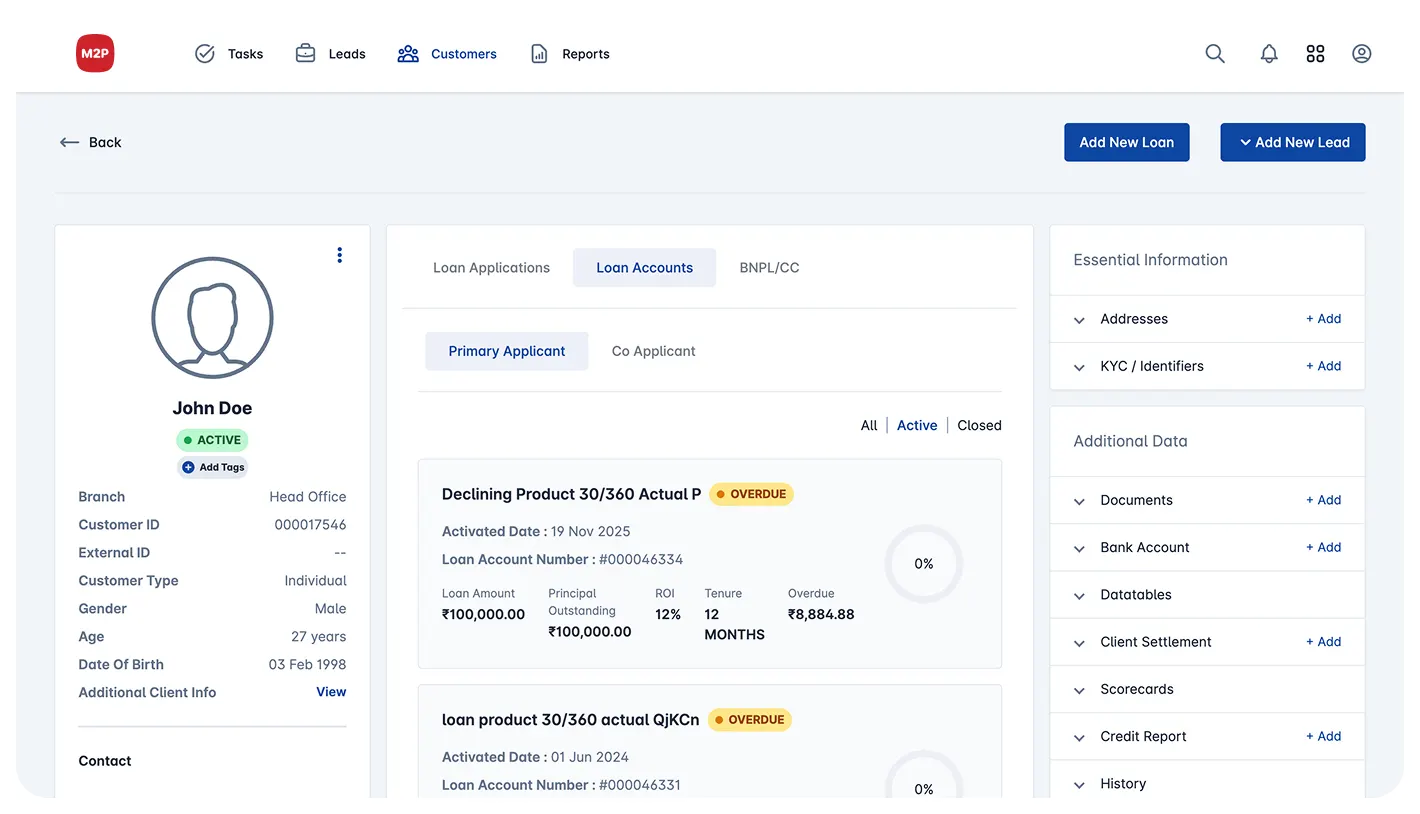Expand the Datatables section
This screenshot has height=814, width=1420.
pyautogui.click(x=1079, y=595)
